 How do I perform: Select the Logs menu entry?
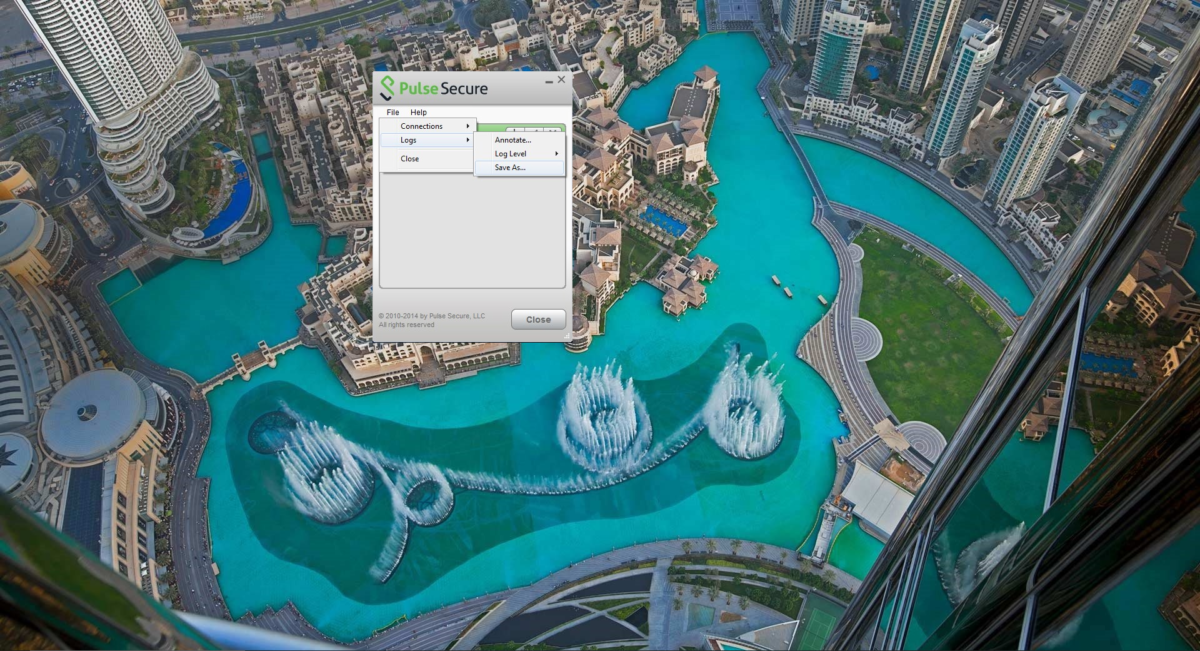(408, 140)
